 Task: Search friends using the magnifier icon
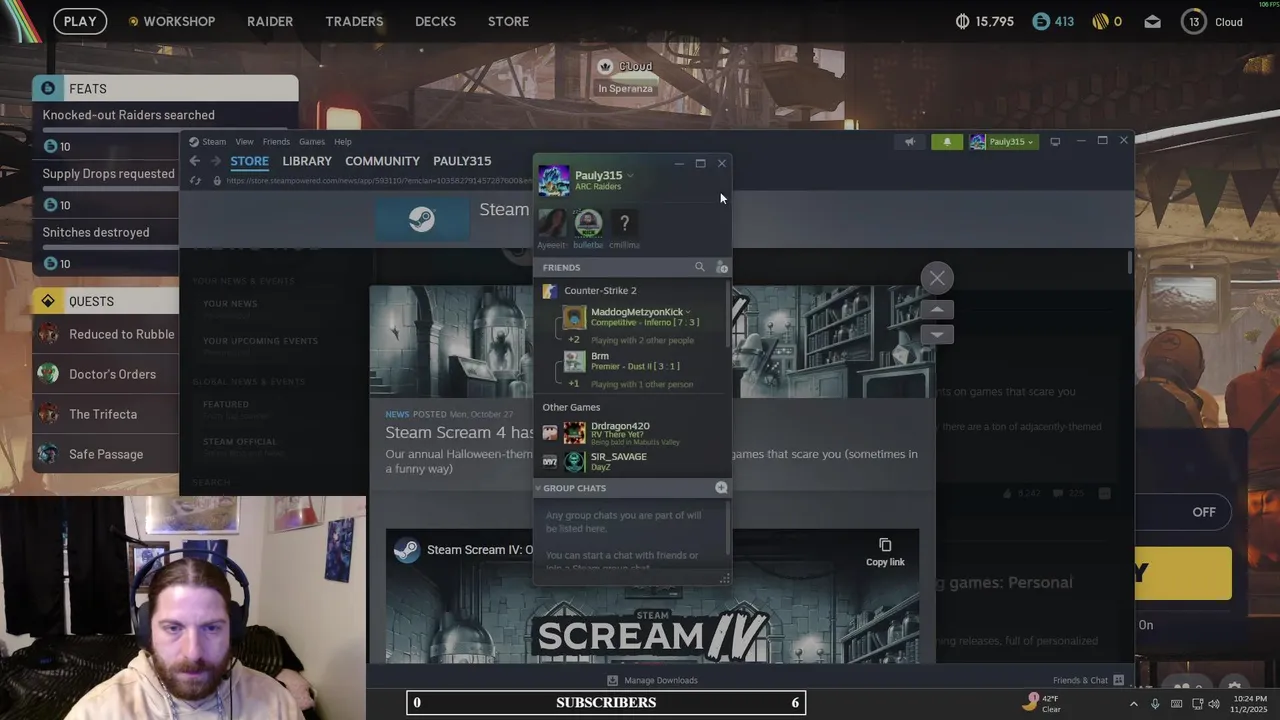pos(700,267)
